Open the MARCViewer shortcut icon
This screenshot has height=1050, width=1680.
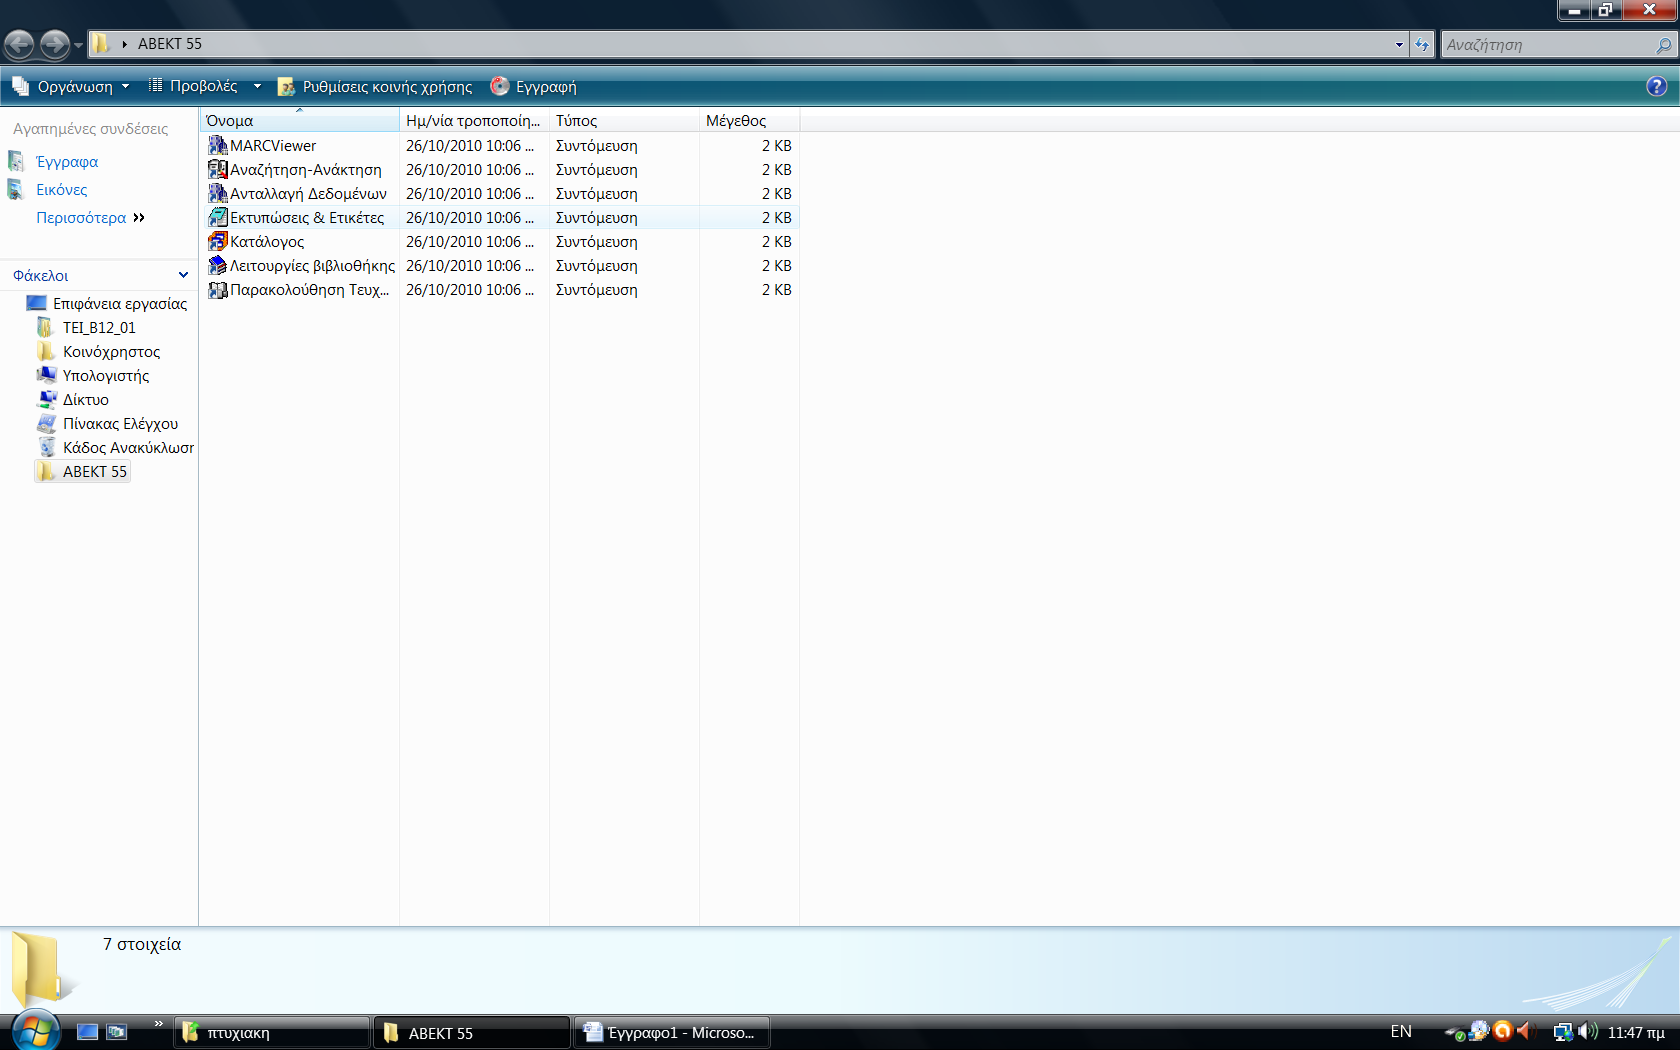click(x=217, y=146)
